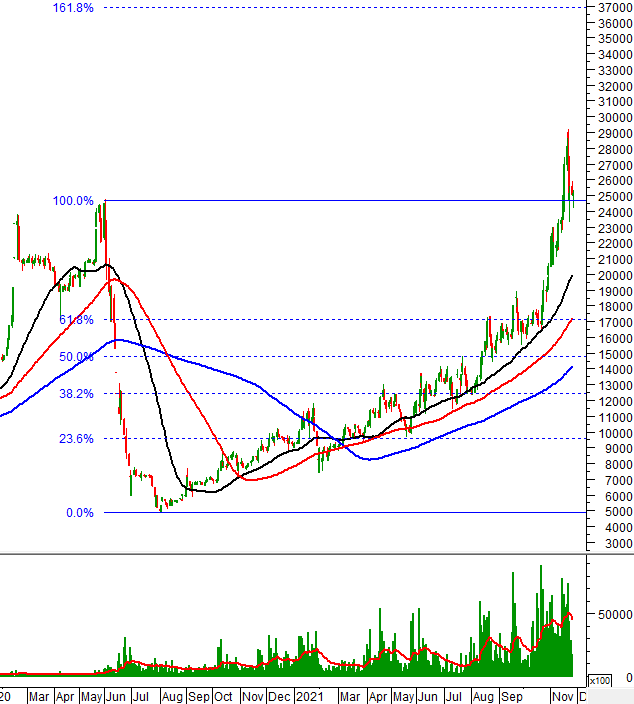The width and height of the screenshot is (634, 704).
Task: Click the 25000 price axis label
Action: pyautogui.click(x=610, y=196)
